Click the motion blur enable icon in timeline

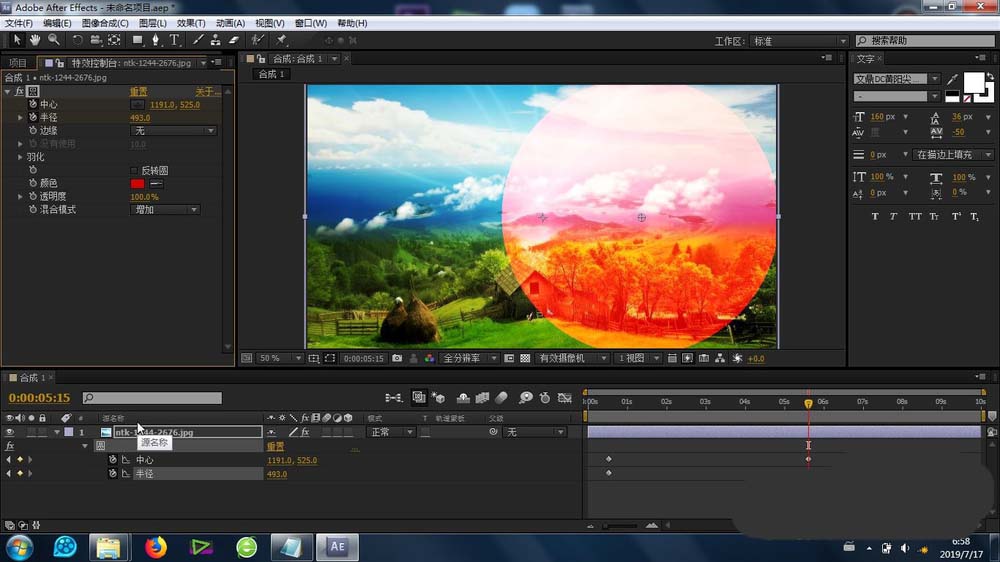[501, 398]
